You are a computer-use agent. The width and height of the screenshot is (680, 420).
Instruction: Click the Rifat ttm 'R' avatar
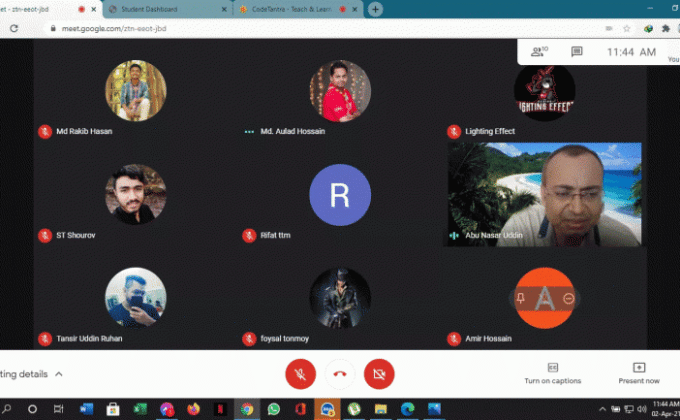click(x=340, y=195)
